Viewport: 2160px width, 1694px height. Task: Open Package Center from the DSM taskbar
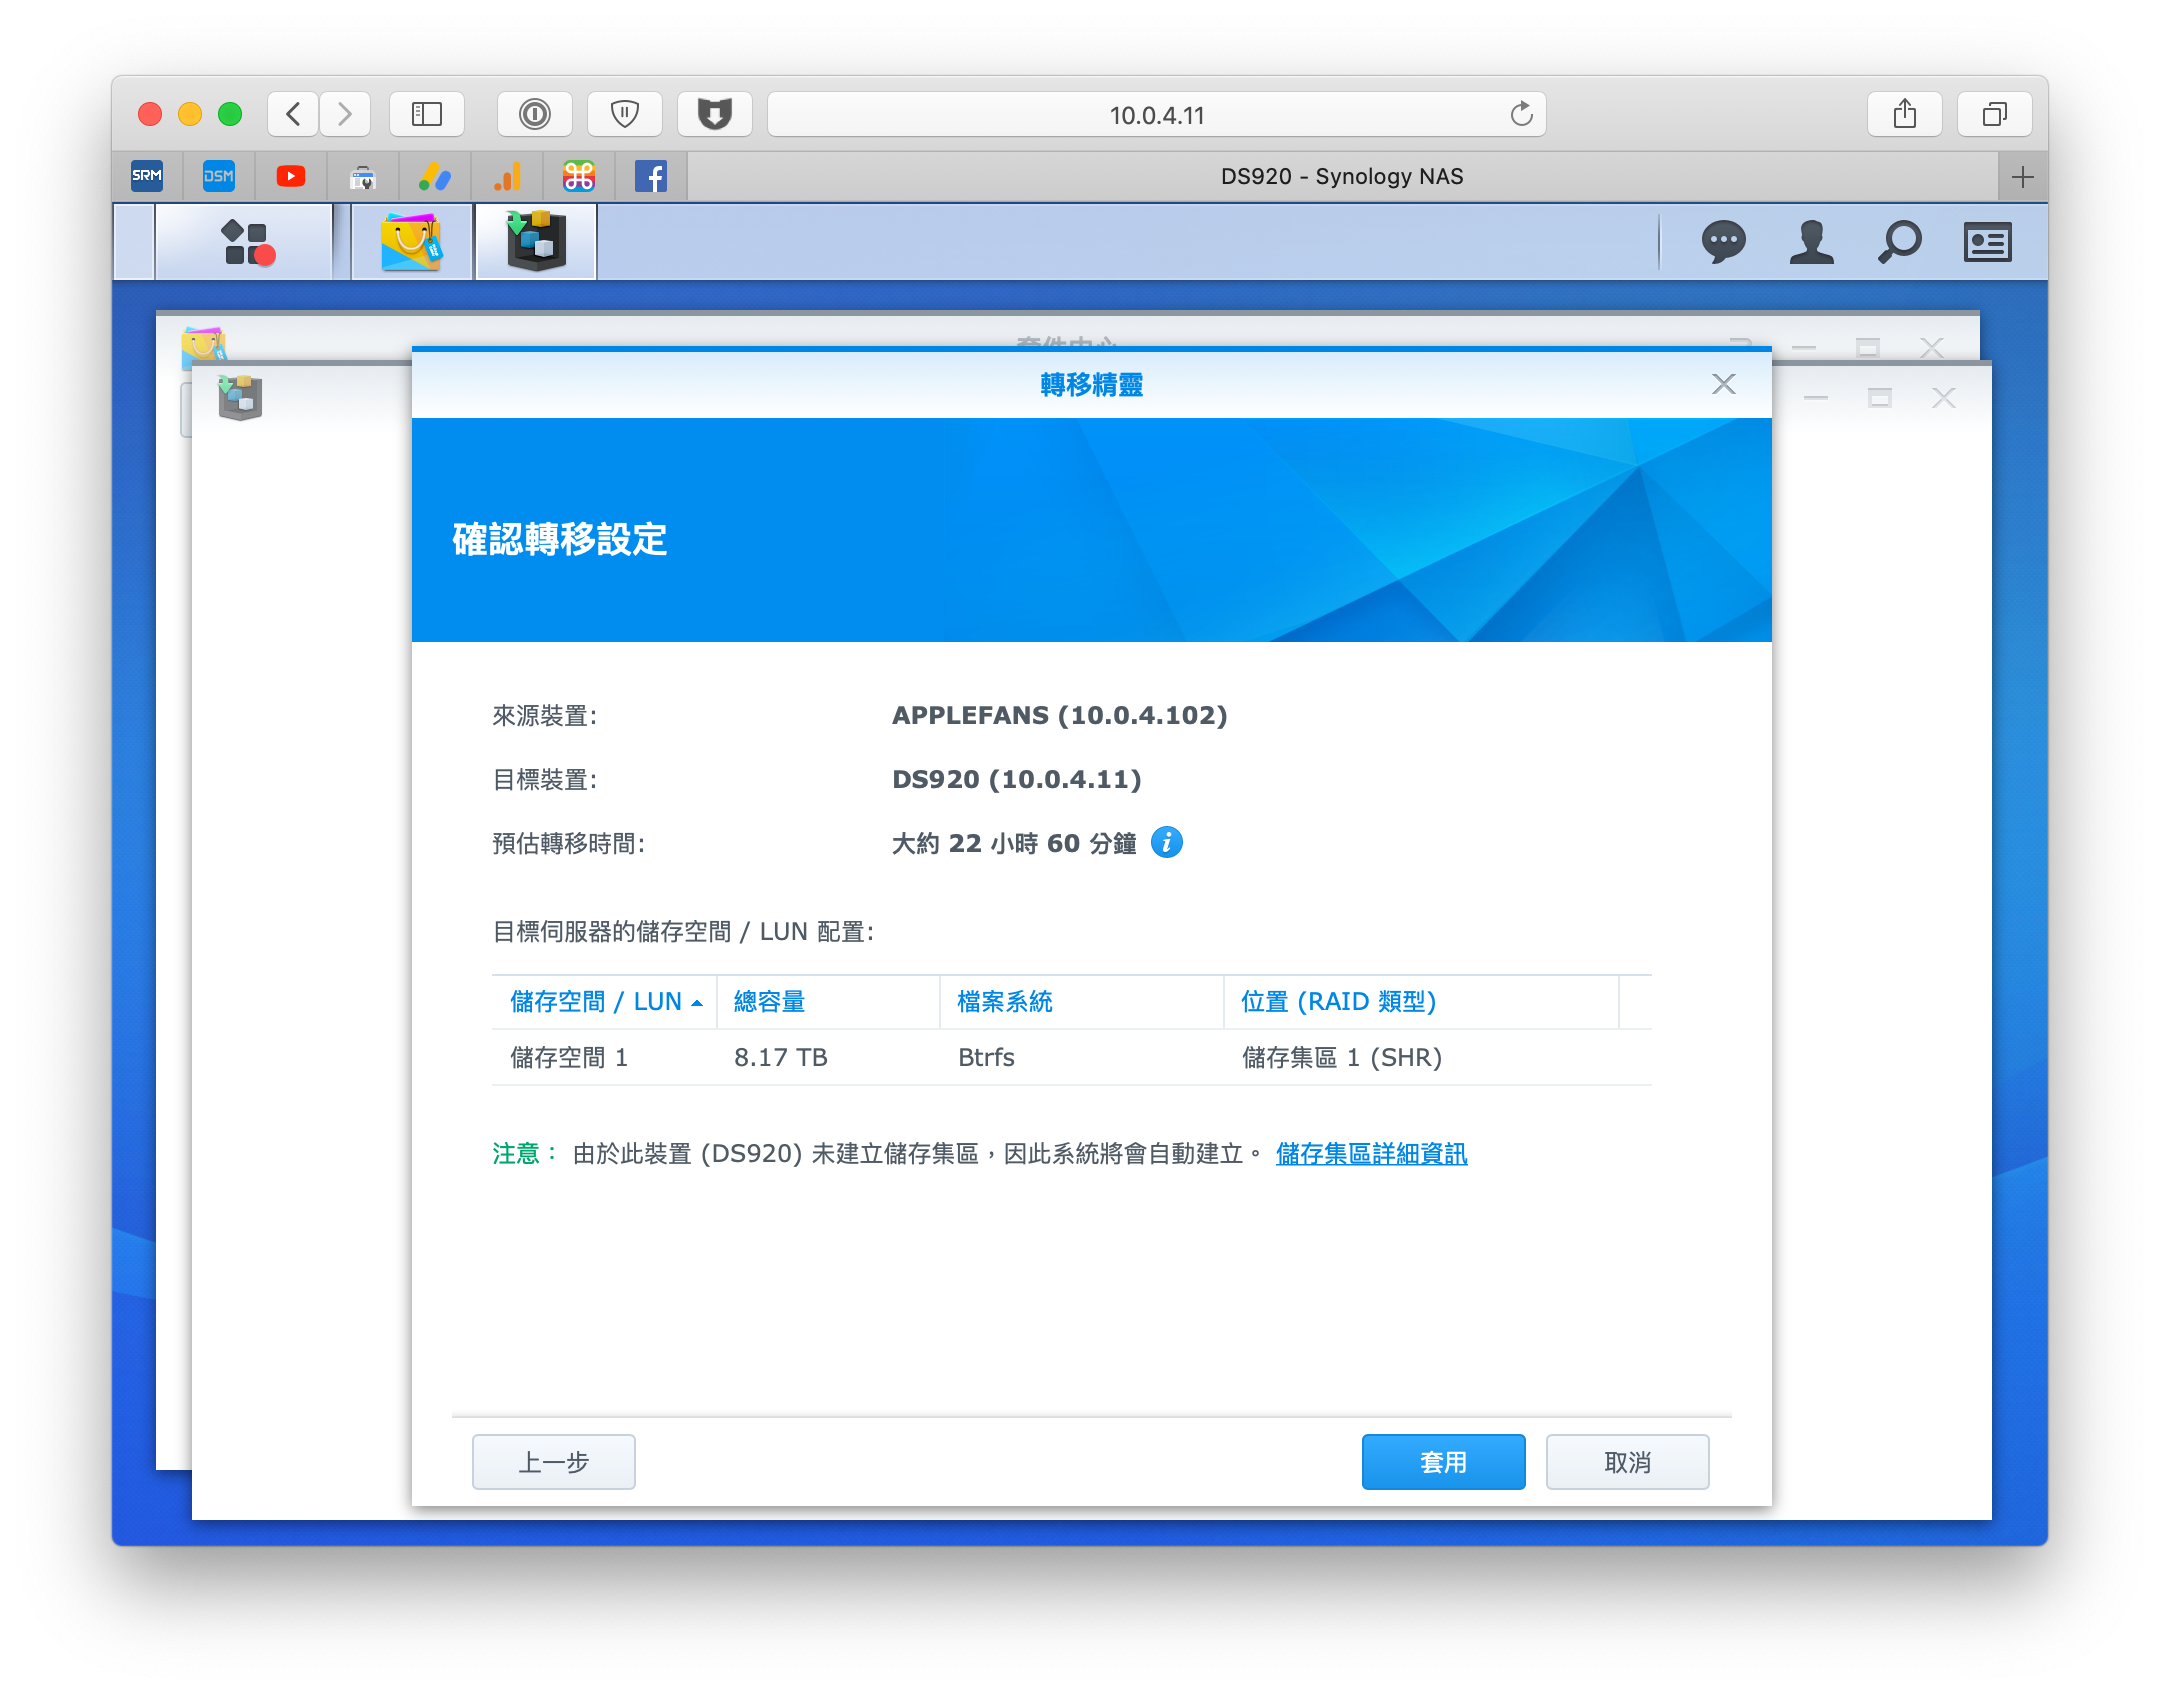pyautogui.click(x=411, y=242)
